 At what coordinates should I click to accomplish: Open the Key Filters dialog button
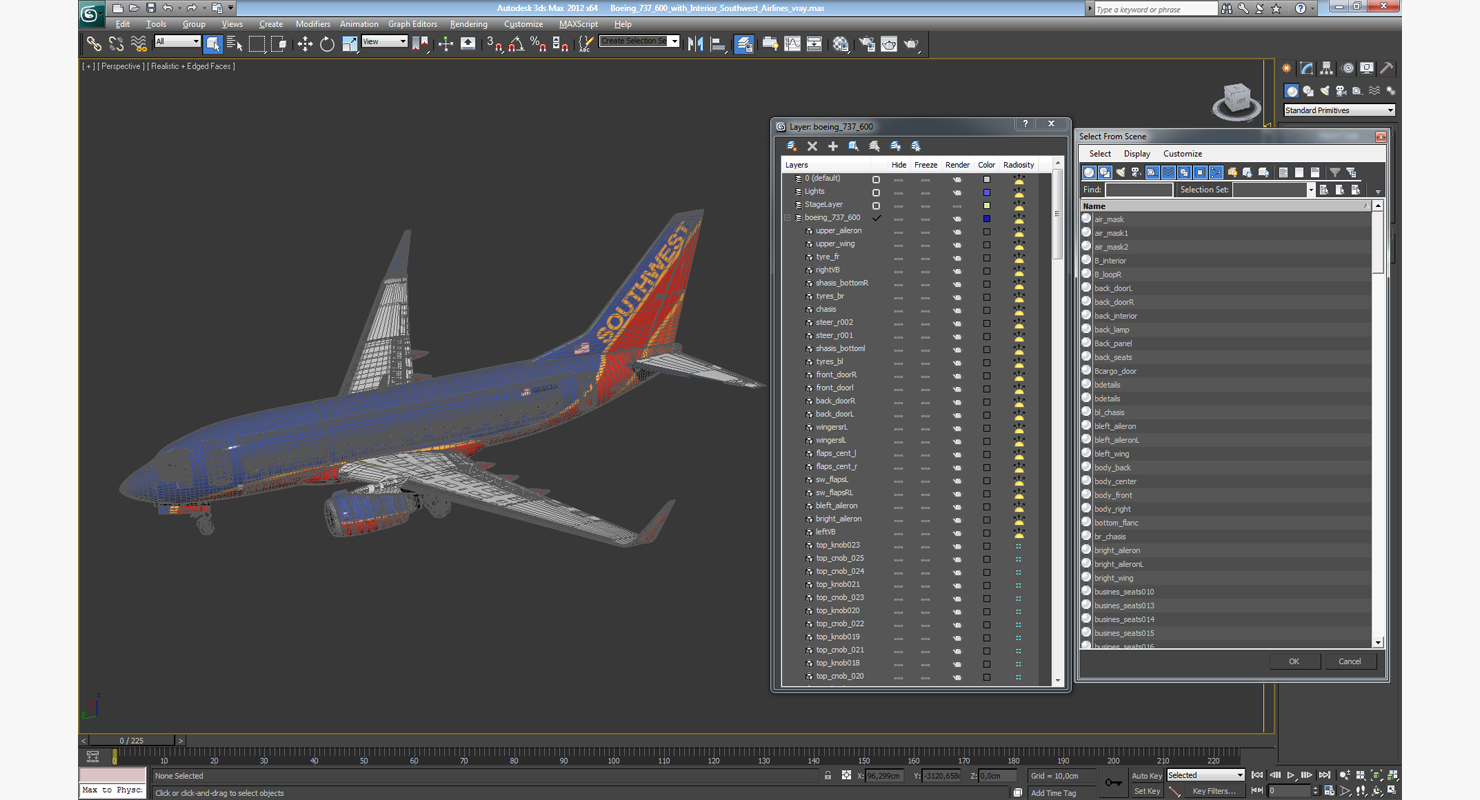(1213, 791)
